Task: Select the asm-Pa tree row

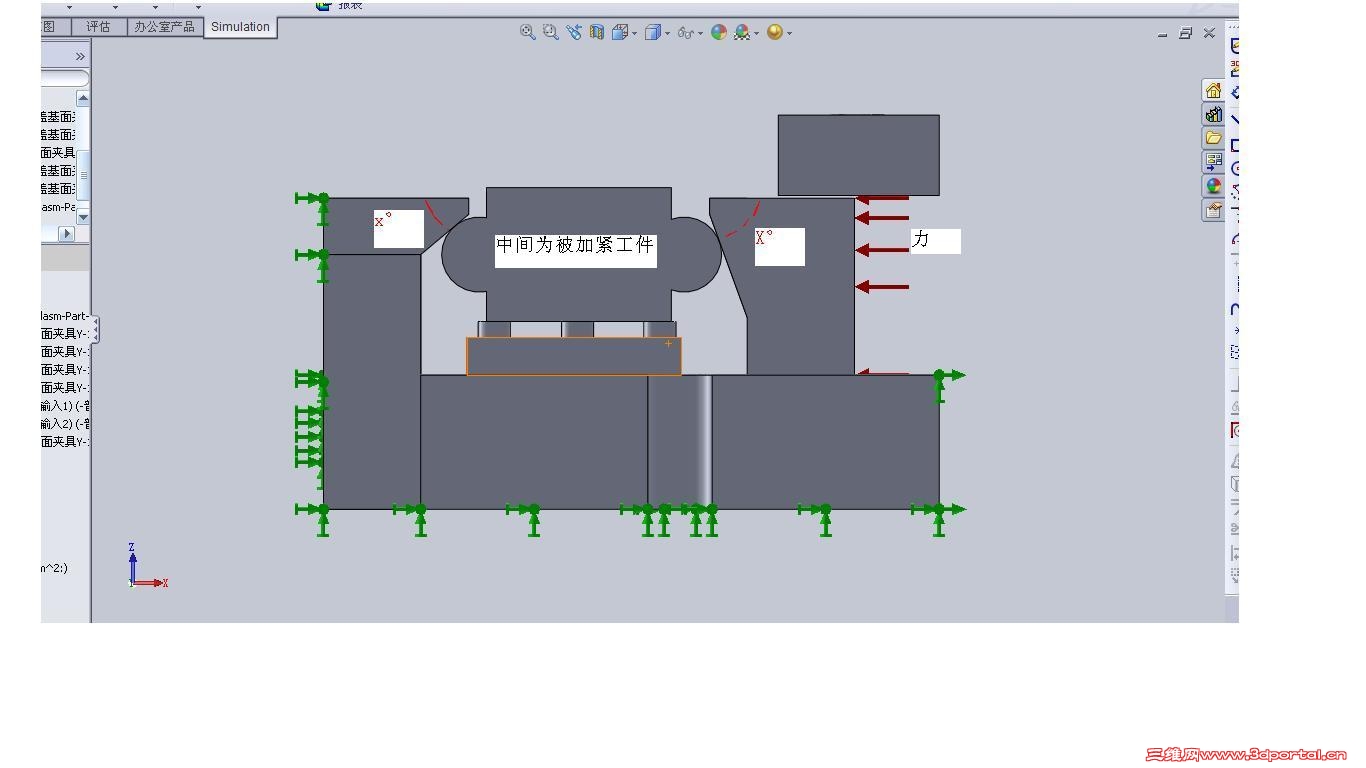Action: (58, 207)
